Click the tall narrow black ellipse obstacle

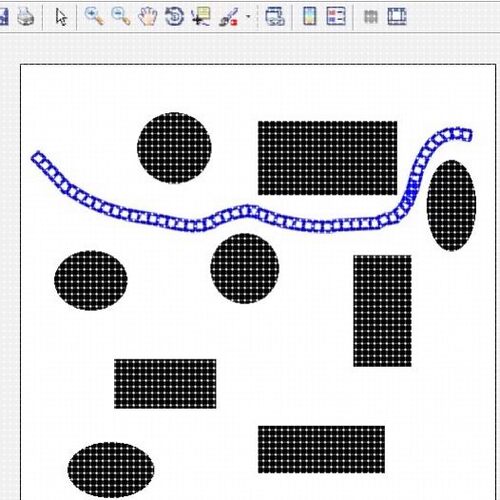451,205
